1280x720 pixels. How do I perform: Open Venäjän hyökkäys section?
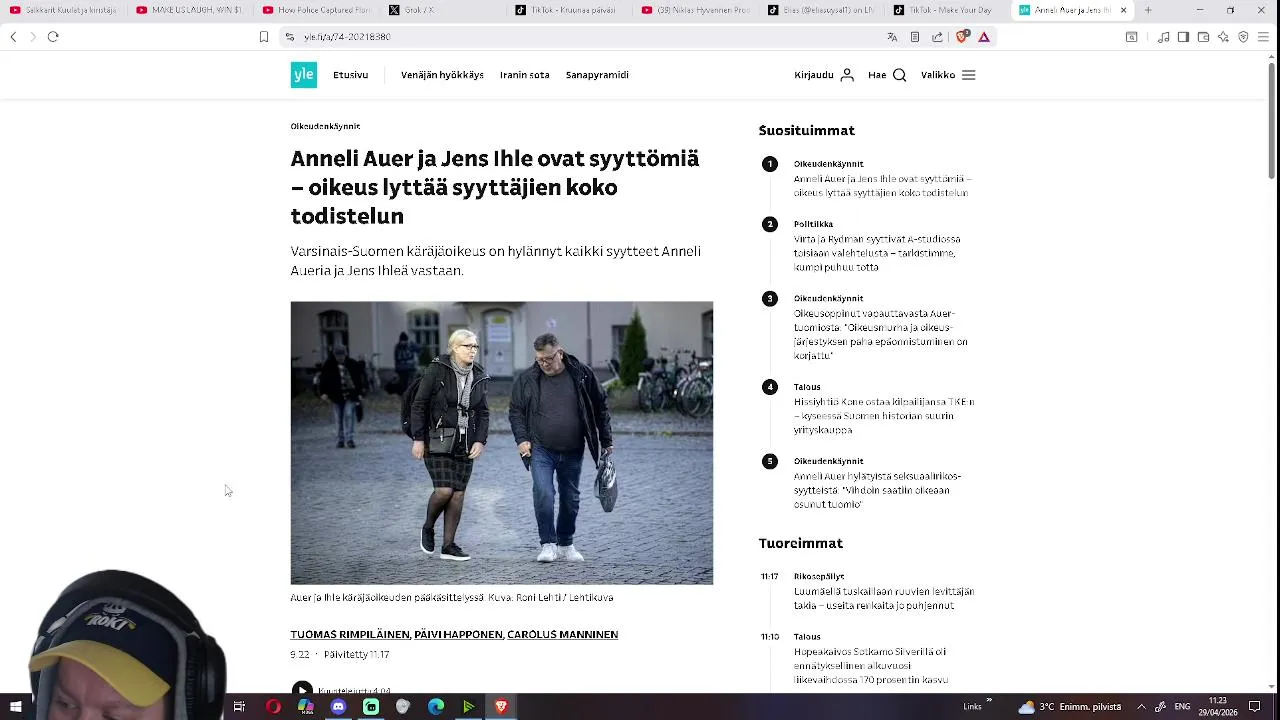[x=442, y=75]
